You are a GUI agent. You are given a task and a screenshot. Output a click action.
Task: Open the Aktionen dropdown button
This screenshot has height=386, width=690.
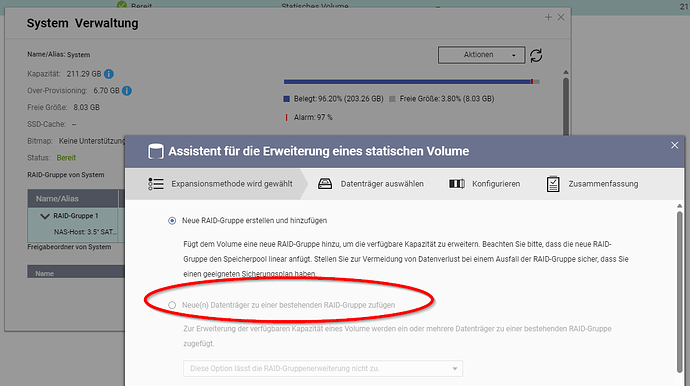click(481, 55)
